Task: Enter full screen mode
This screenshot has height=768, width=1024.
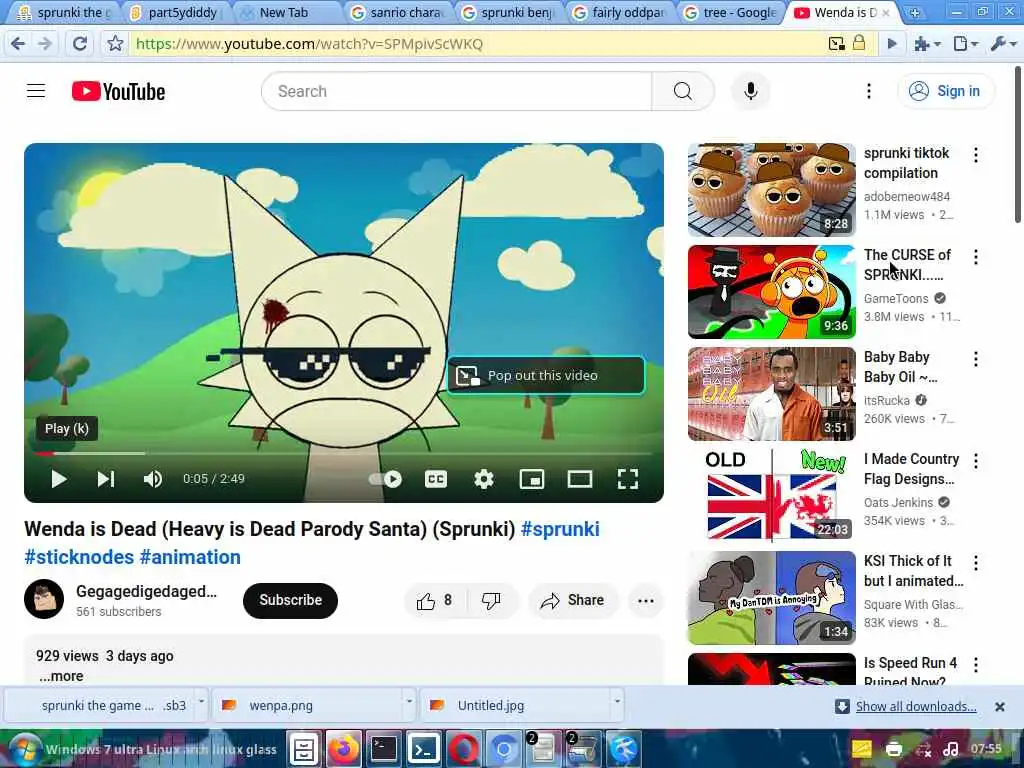Action: [x=628, y=479]
